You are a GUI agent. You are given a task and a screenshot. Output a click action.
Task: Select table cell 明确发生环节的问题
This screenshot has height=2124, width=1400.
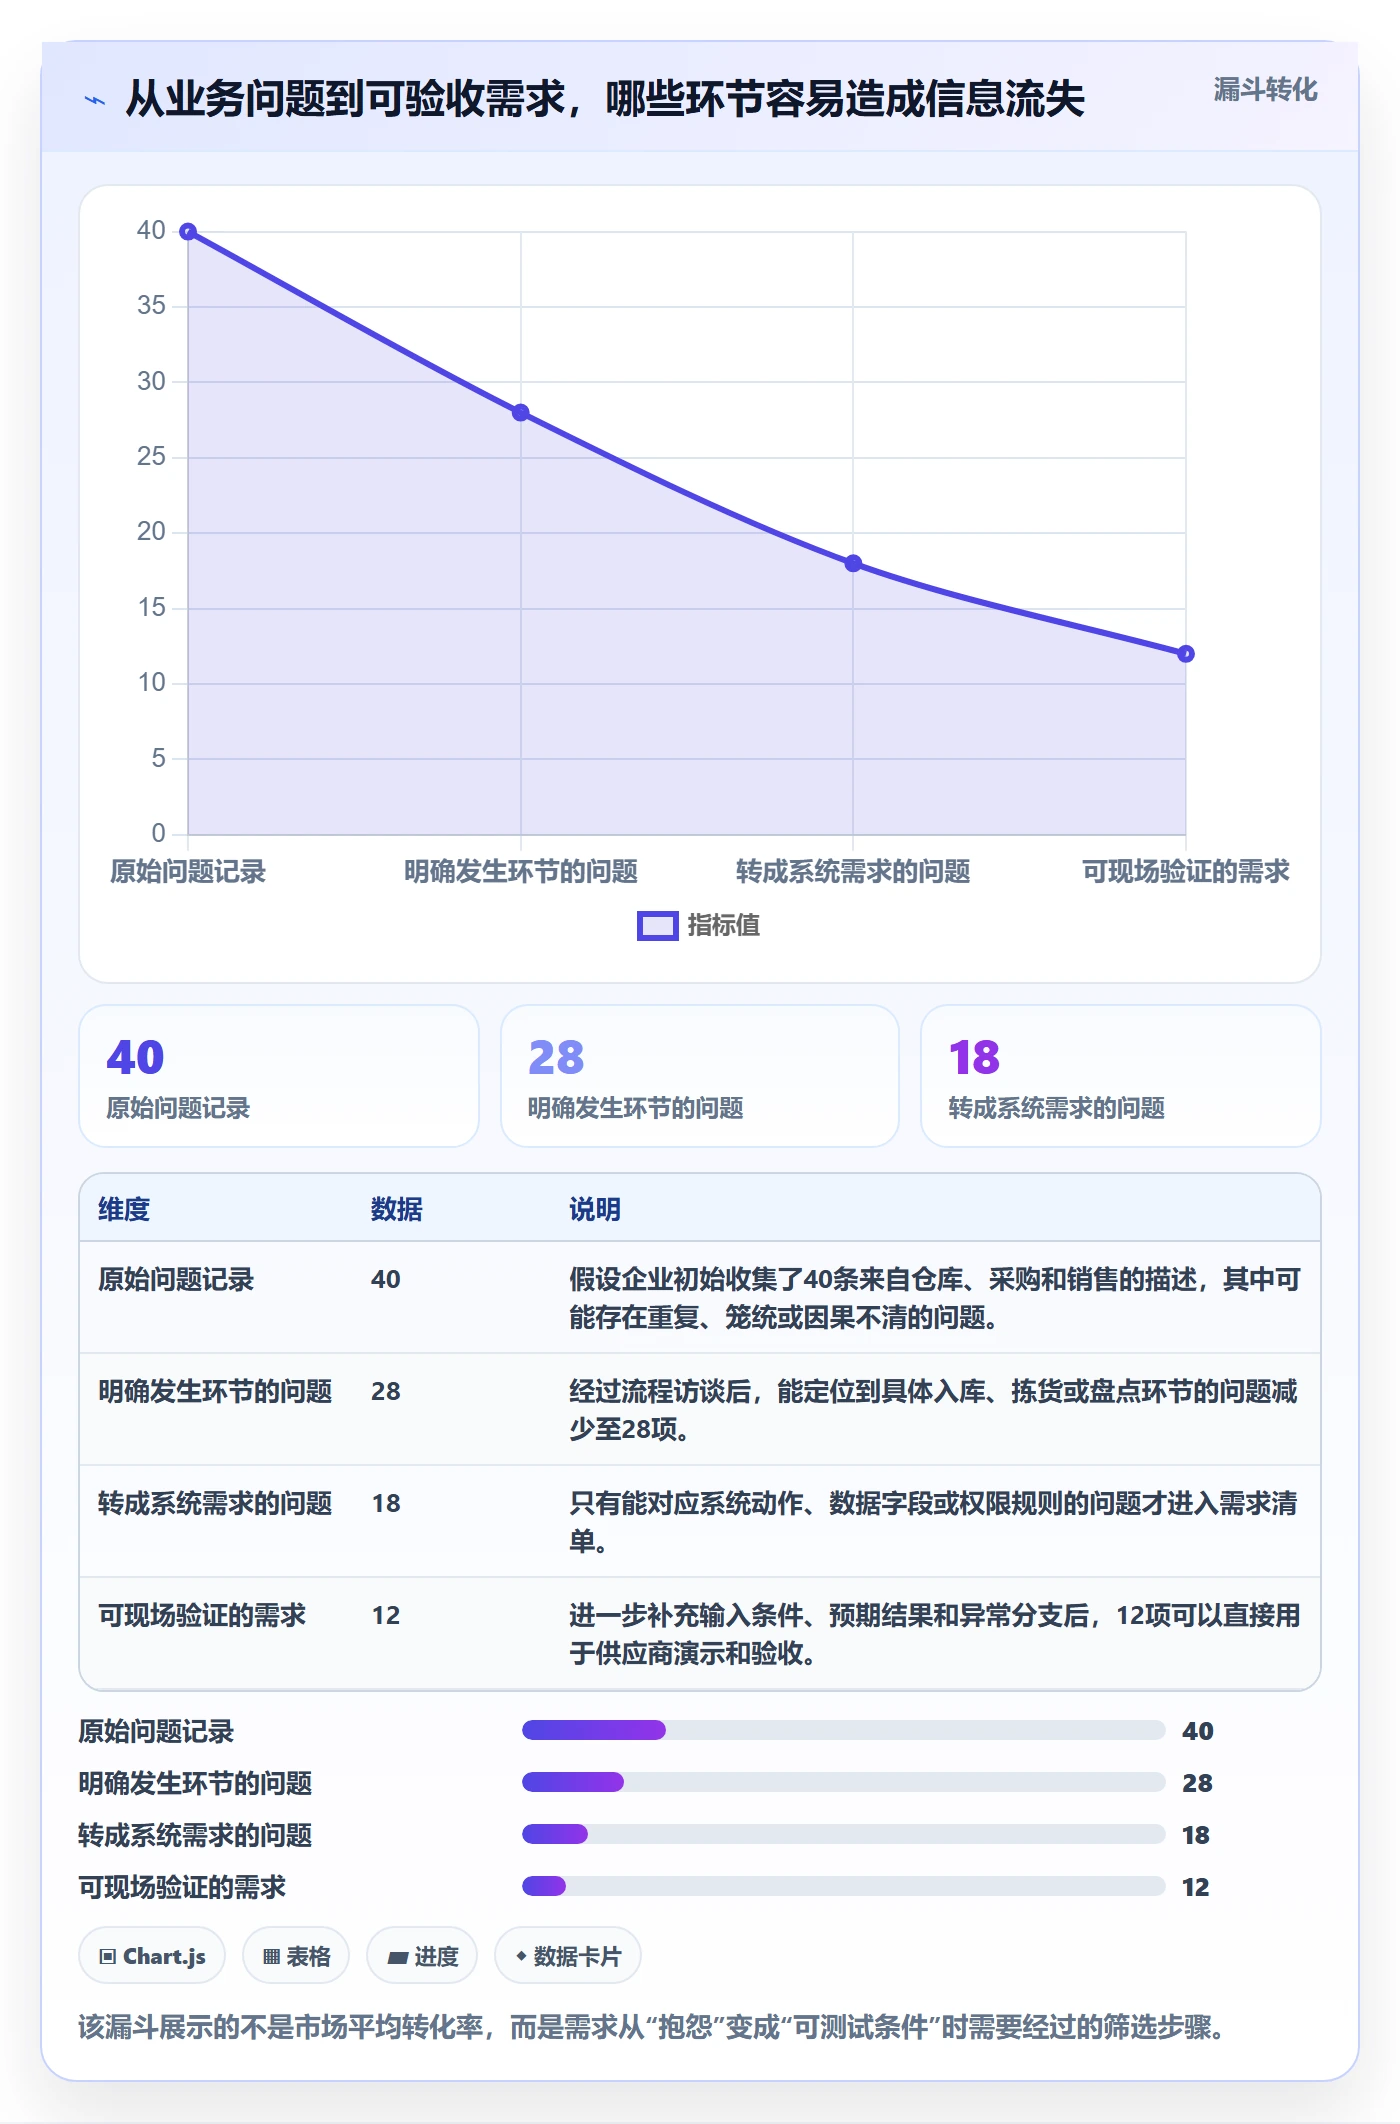[x=215, y=1392]
